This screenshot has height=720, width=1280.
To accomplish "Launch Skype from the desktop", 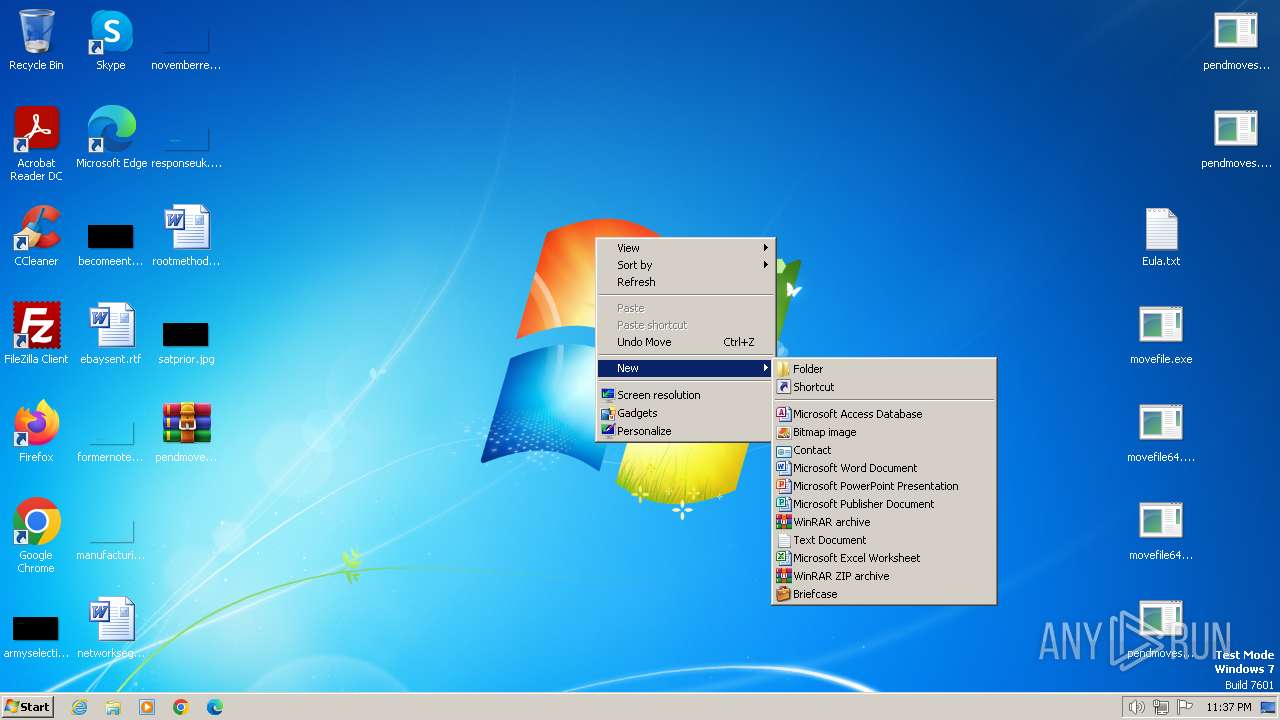I will point(110,40).
